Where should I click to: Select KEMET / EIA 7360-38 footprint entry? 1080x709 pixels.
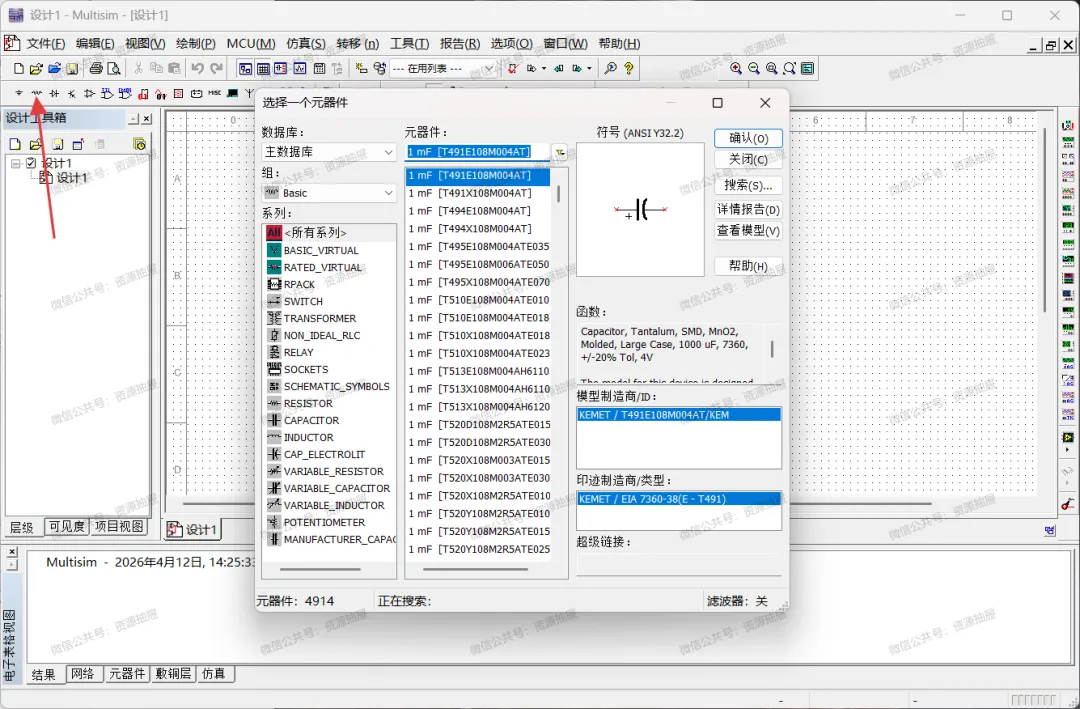pos(678,500)
